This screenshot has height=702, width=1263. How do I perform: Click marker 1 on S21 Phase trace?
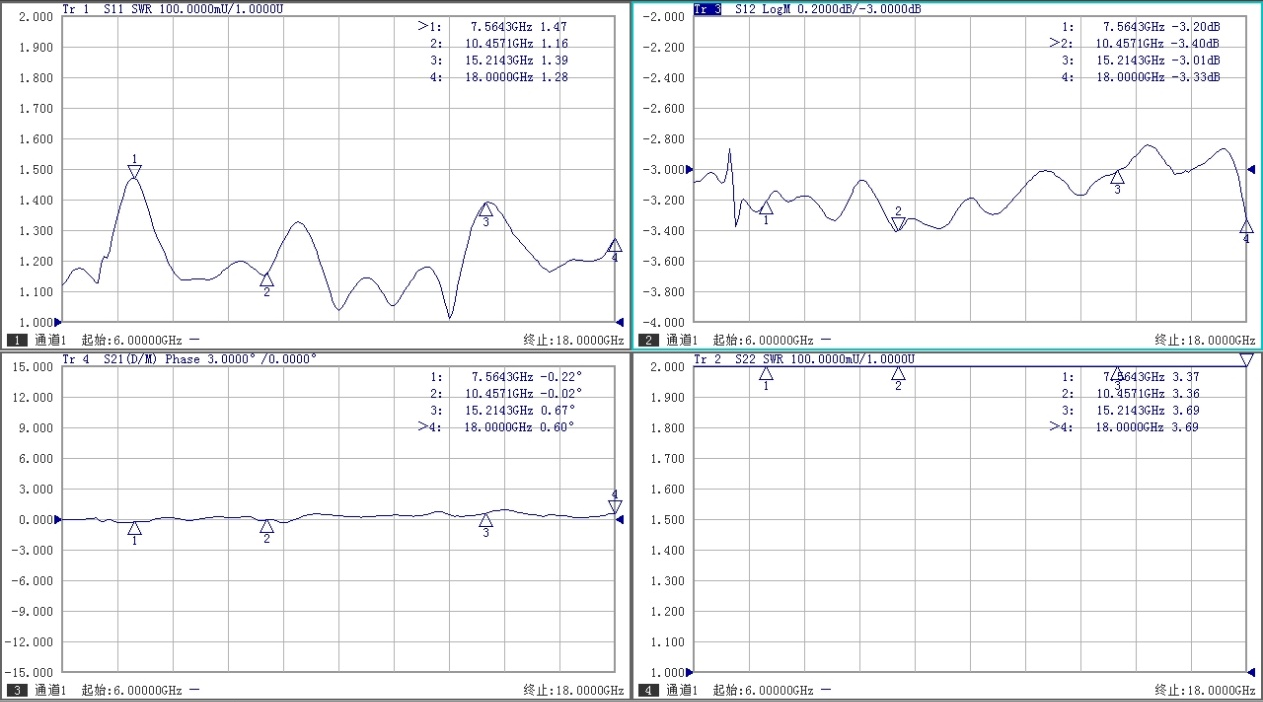tap(134, 528)
